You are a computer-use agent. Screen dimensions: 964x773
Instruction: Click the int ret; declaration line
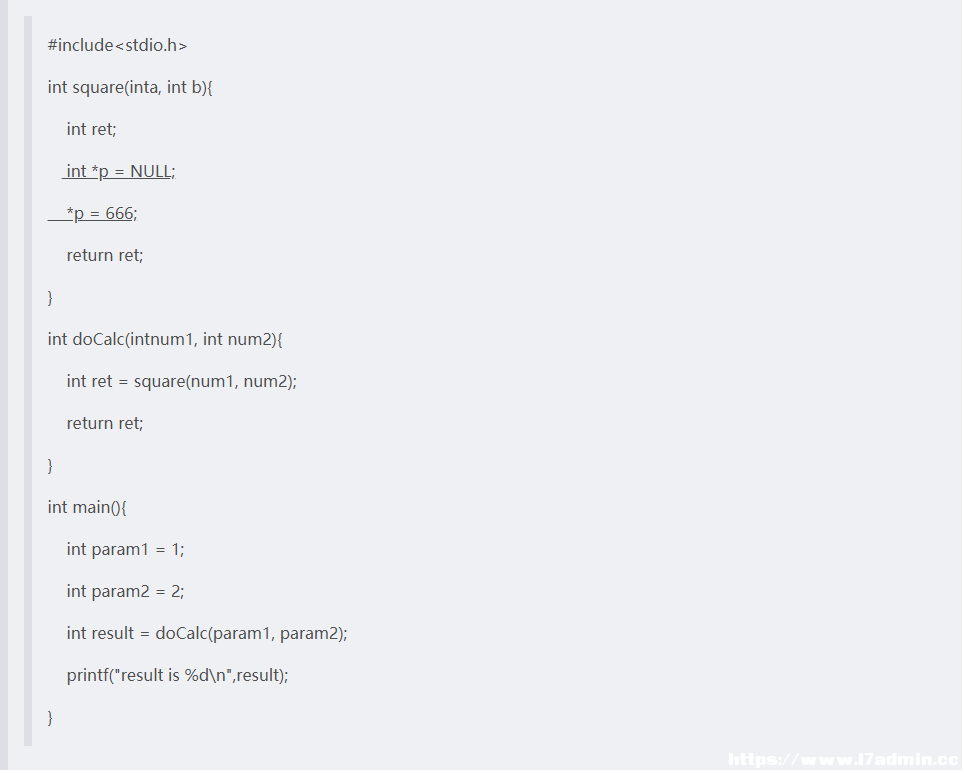pos(92,129)
